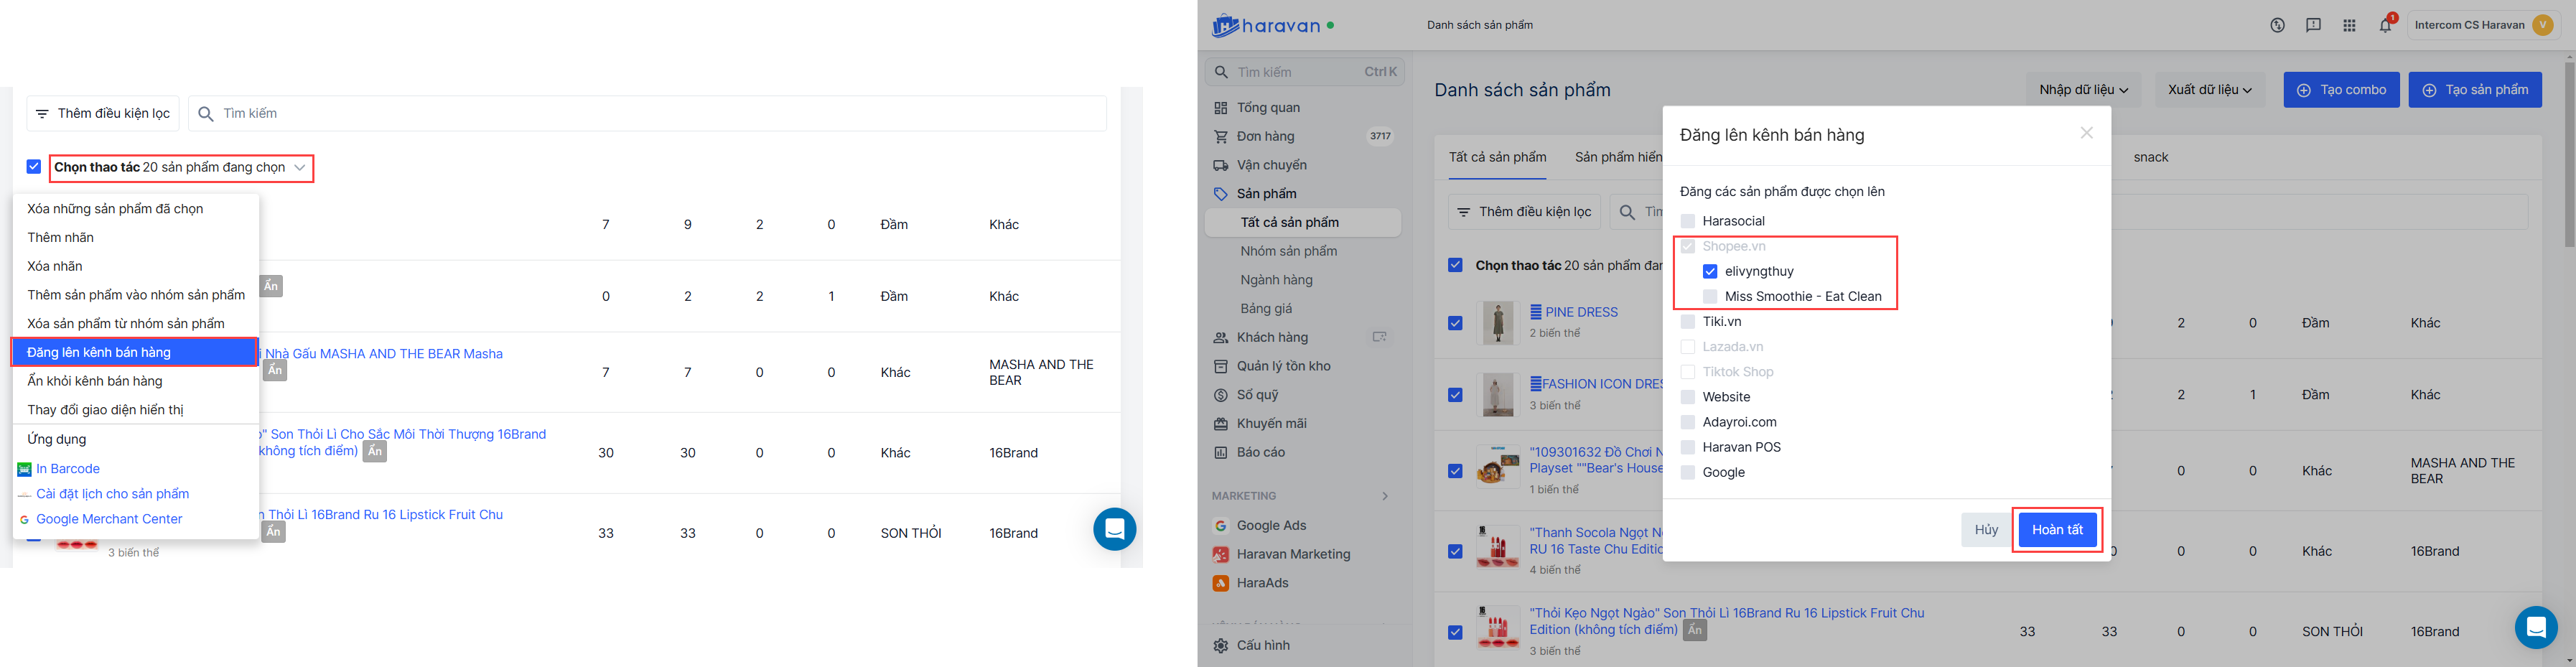Check the Adayroi.com channel checkbox
Screen dimensions: 2576x667
coord(1688,422)
